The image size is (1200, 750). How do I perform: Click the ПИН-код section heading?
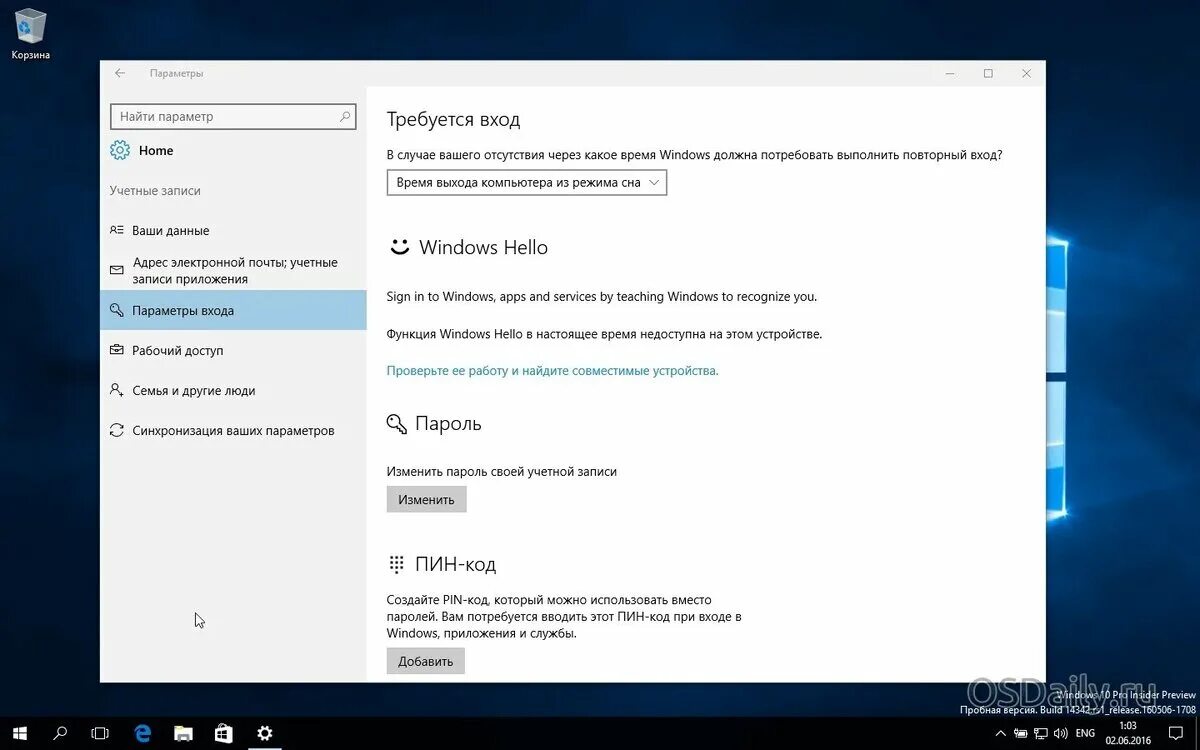click(456, 564)
